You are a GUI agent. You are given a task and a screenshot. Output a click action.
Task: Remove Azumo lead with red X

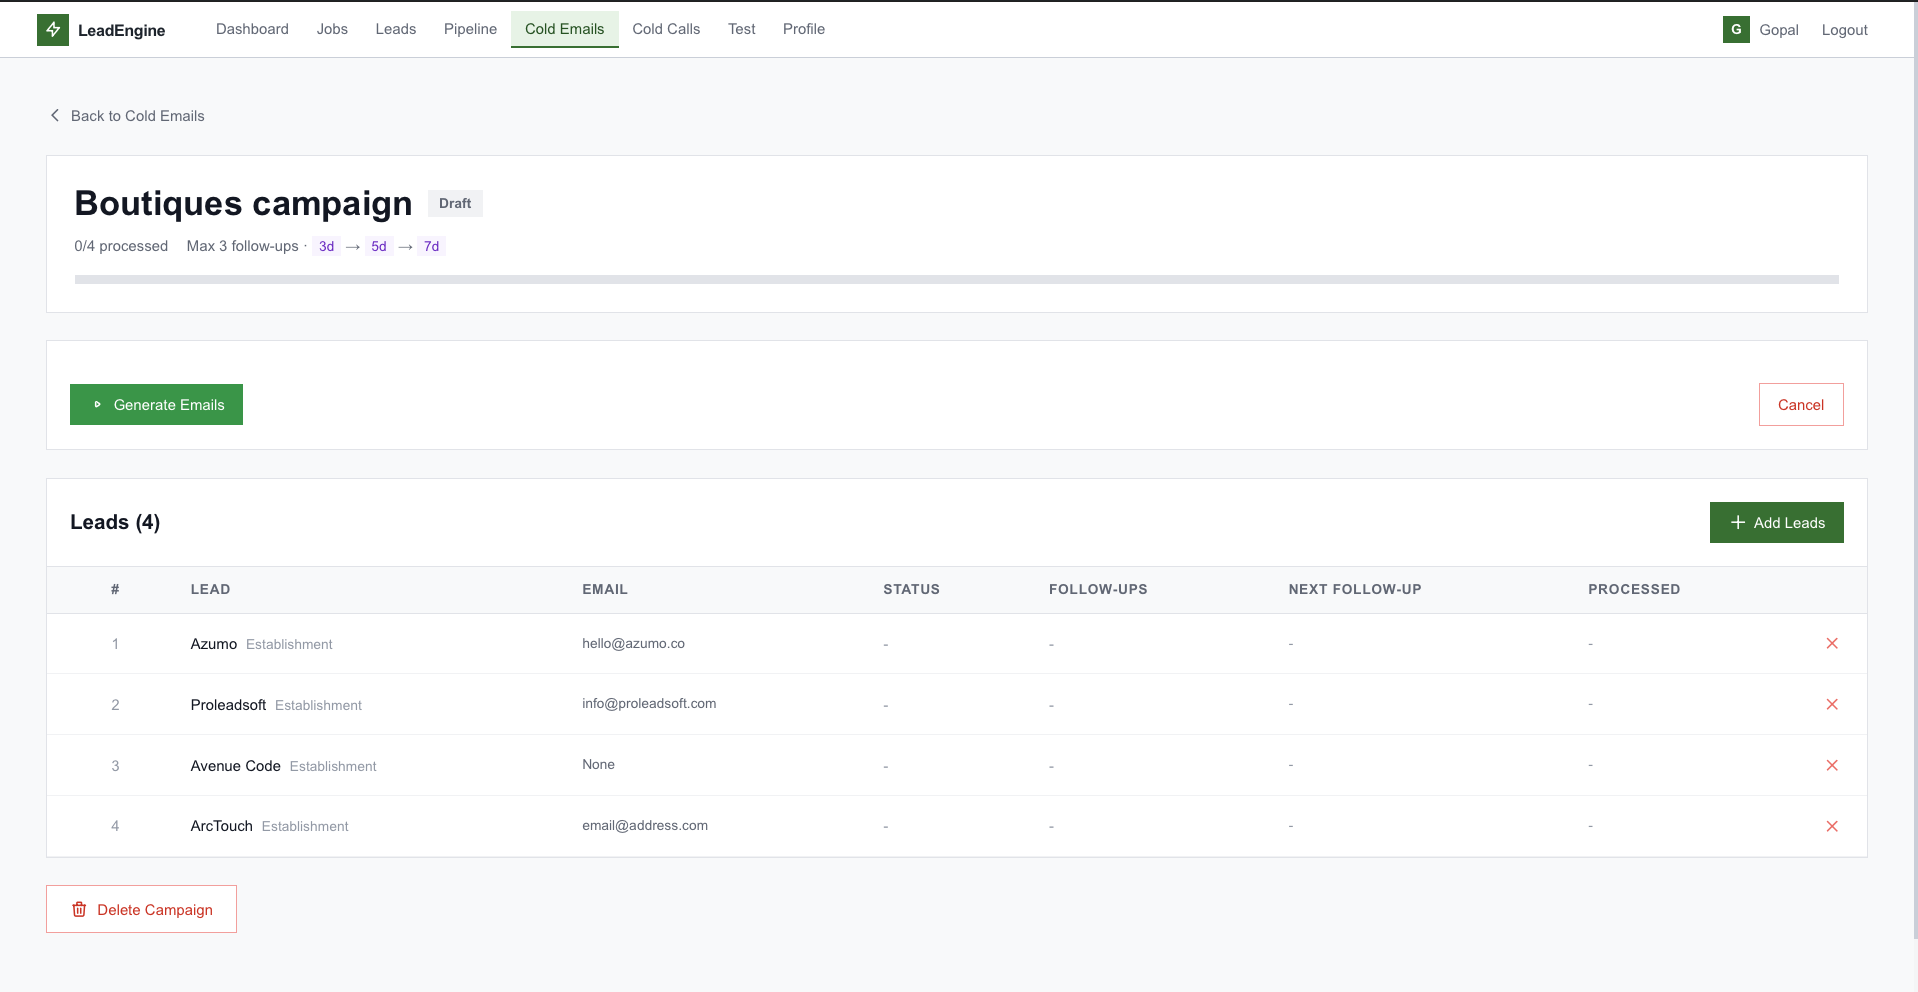pos(1831,644)
